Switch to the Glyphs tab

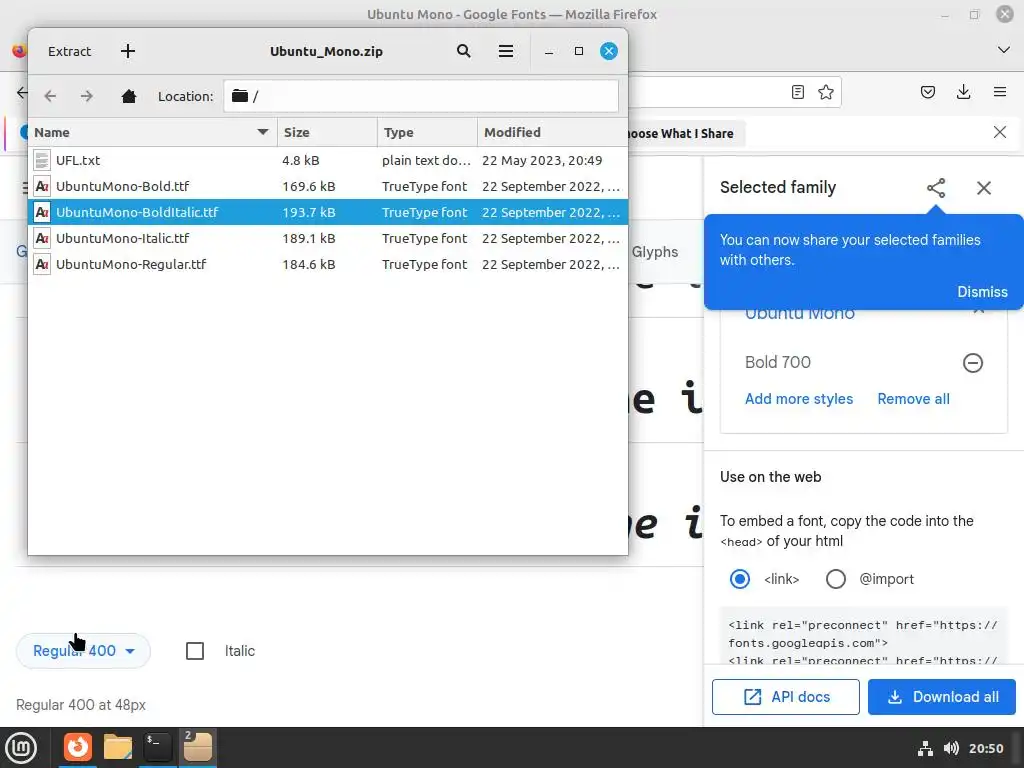coord(654,251)
